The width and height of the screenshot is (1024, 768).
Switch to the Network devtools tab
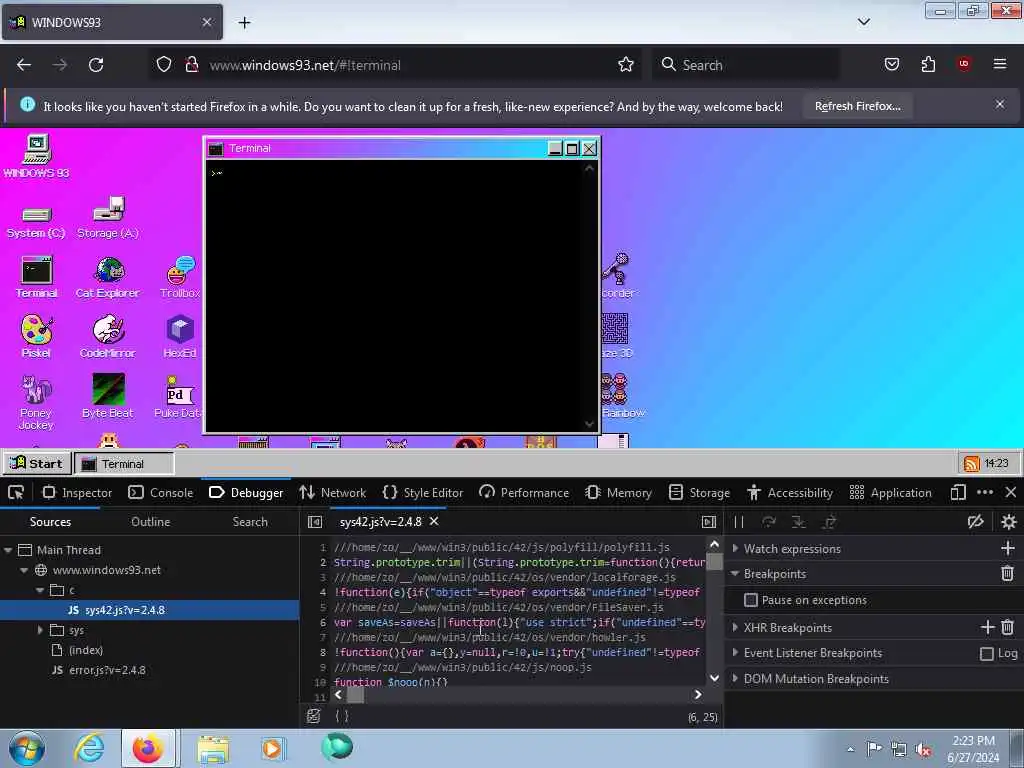click(x=333, y=492)
